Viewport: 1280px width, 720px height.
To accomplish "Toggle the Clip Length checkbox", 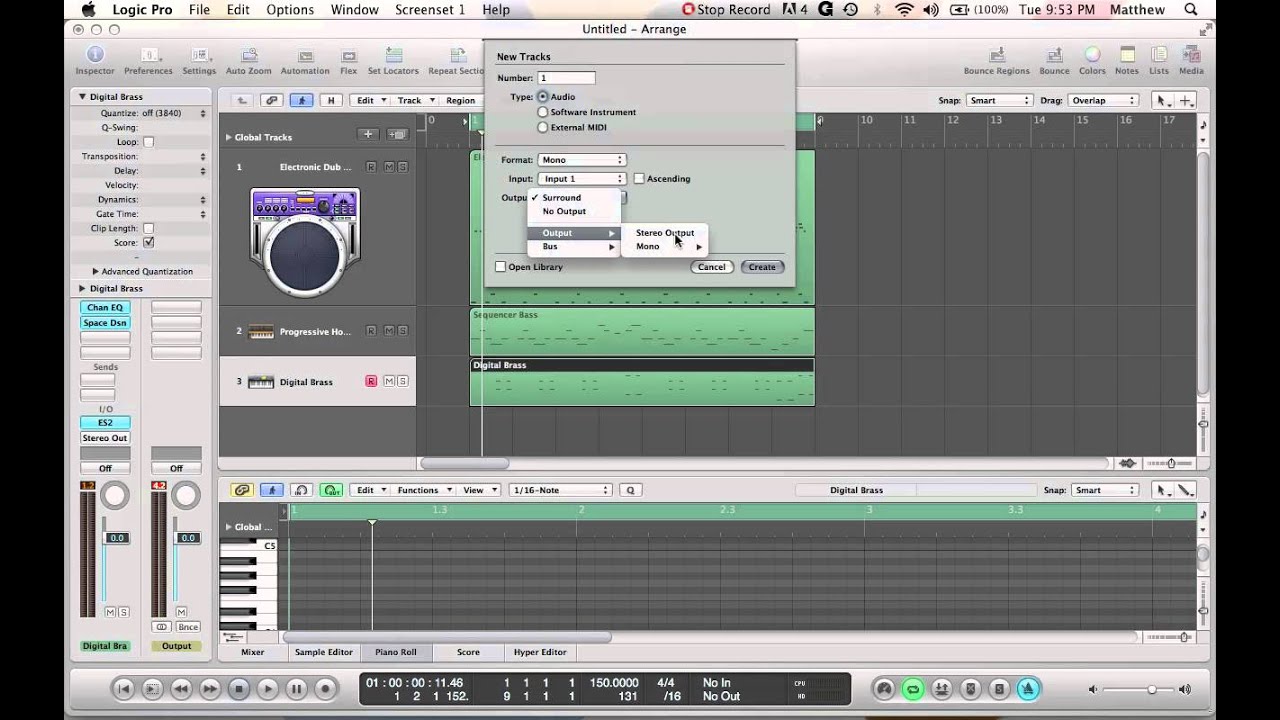I will (148, 228).
